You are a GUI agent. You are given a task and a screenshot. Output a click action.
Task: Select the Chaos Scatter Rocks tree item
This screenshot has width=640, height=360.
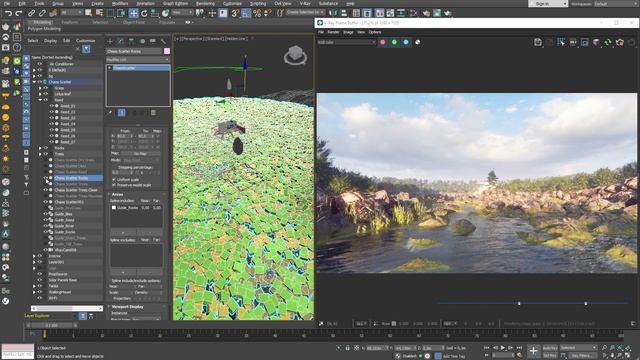tap(71, 178)
